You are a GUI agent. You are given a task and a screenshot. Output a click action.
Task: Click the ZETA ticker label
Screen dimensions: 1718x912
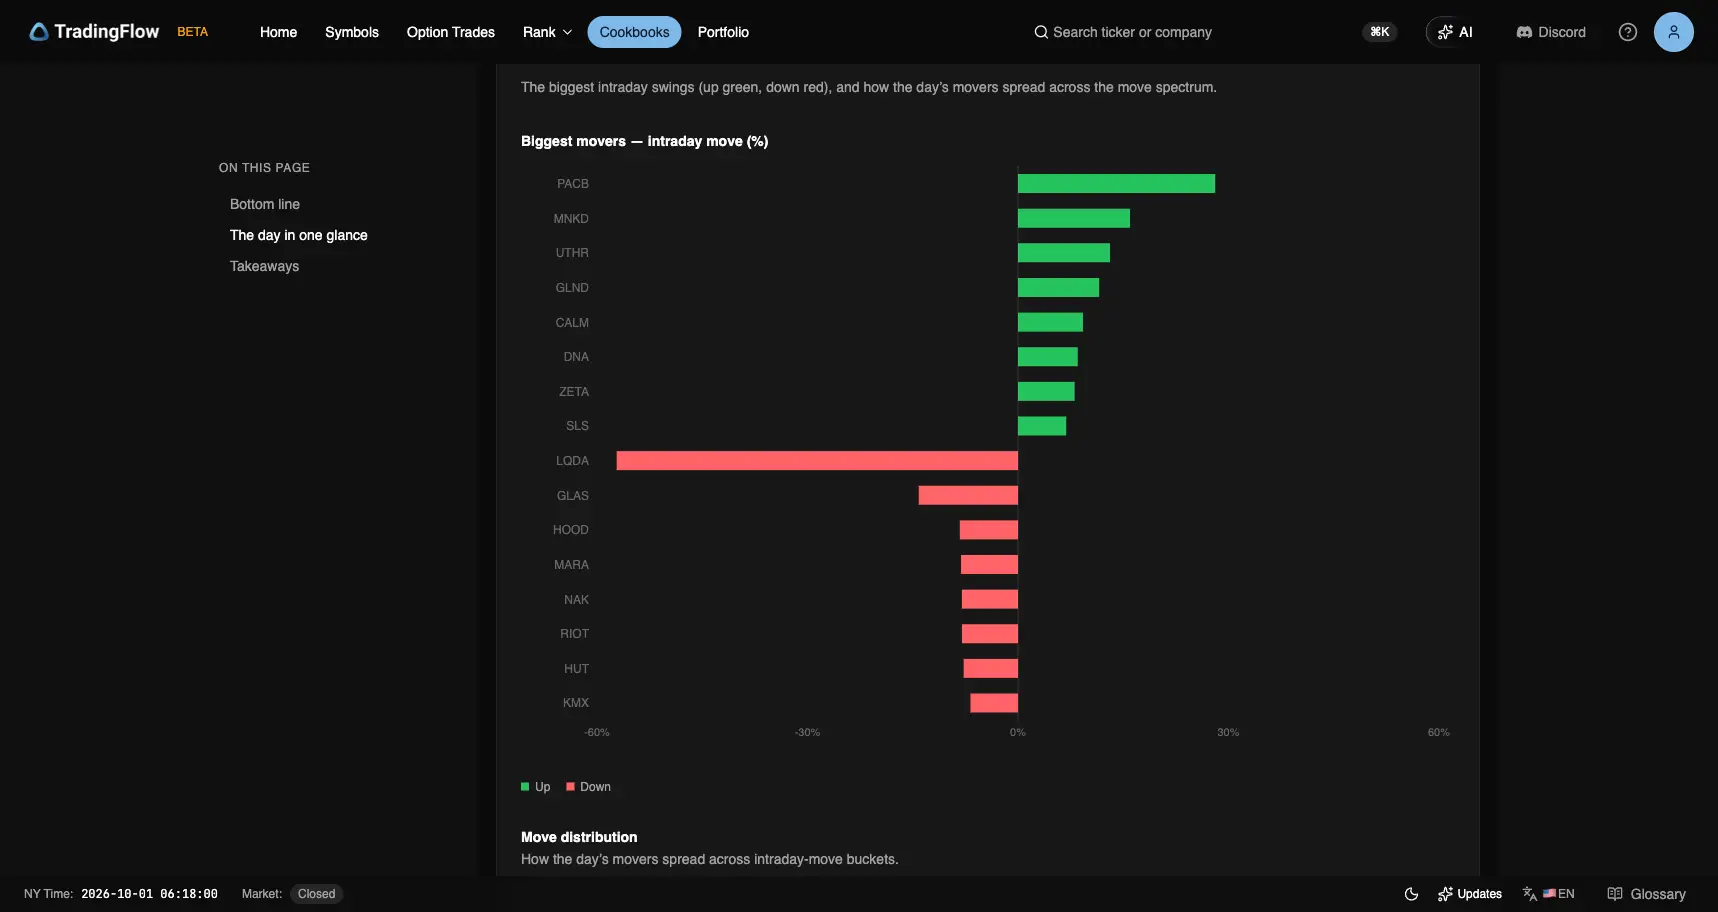point(574,392)
